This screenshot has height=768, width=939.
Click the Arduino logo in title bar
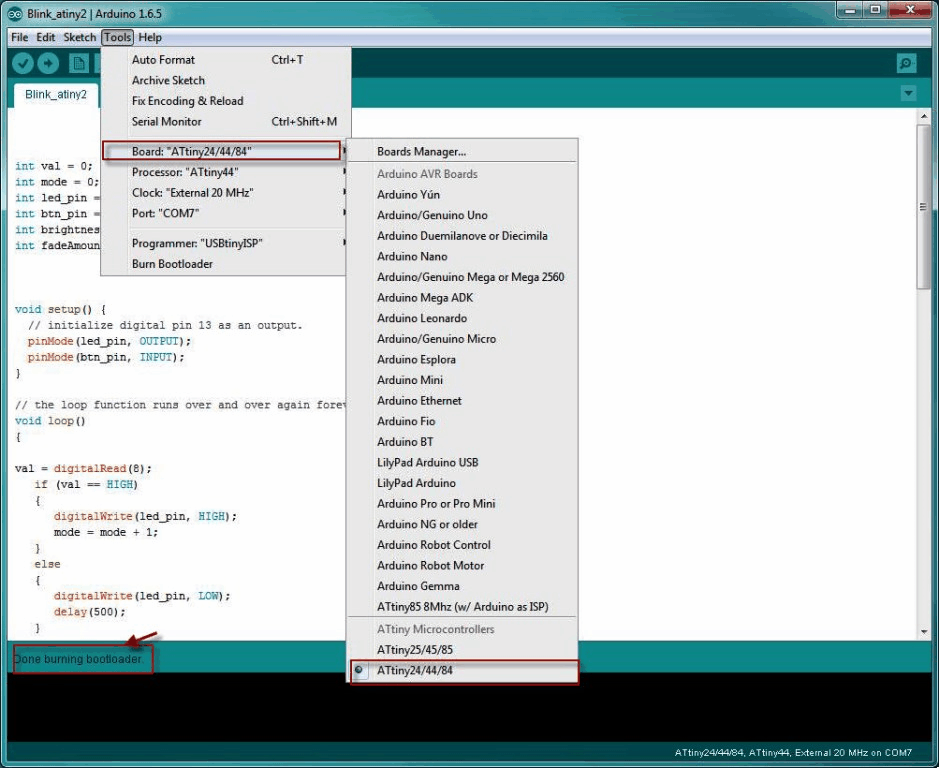point(14,13)
